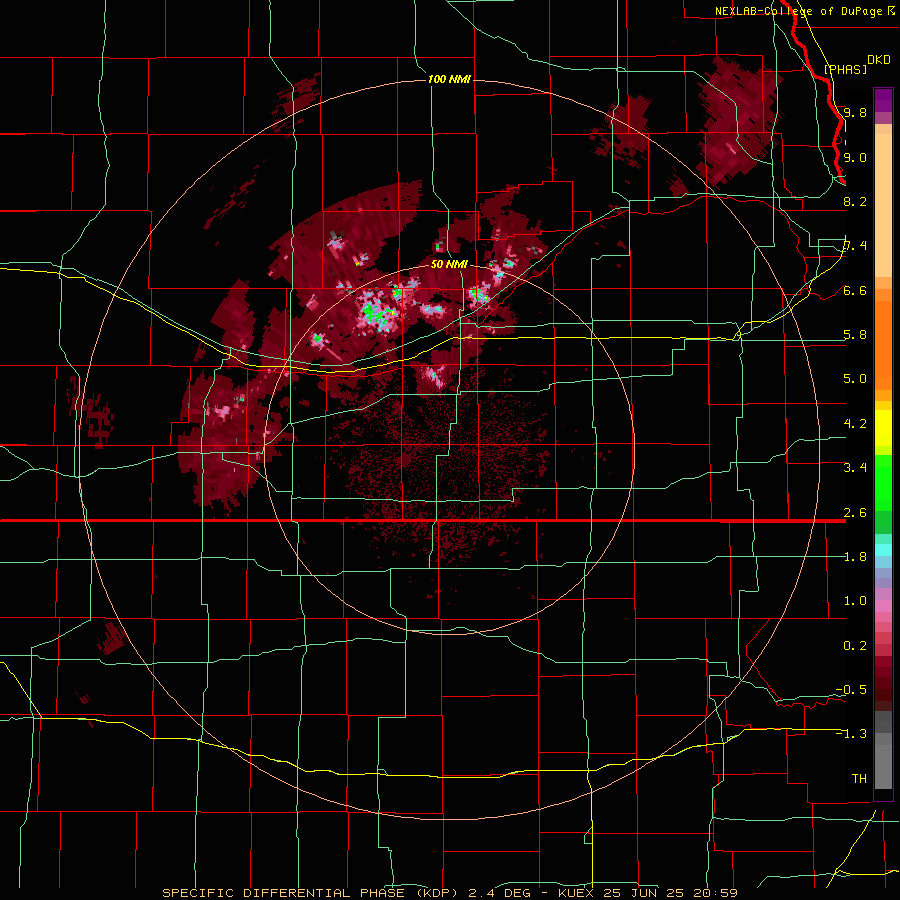Click the 4.2 value on the color scale
The image size is (900, 900).
[855, 424]
